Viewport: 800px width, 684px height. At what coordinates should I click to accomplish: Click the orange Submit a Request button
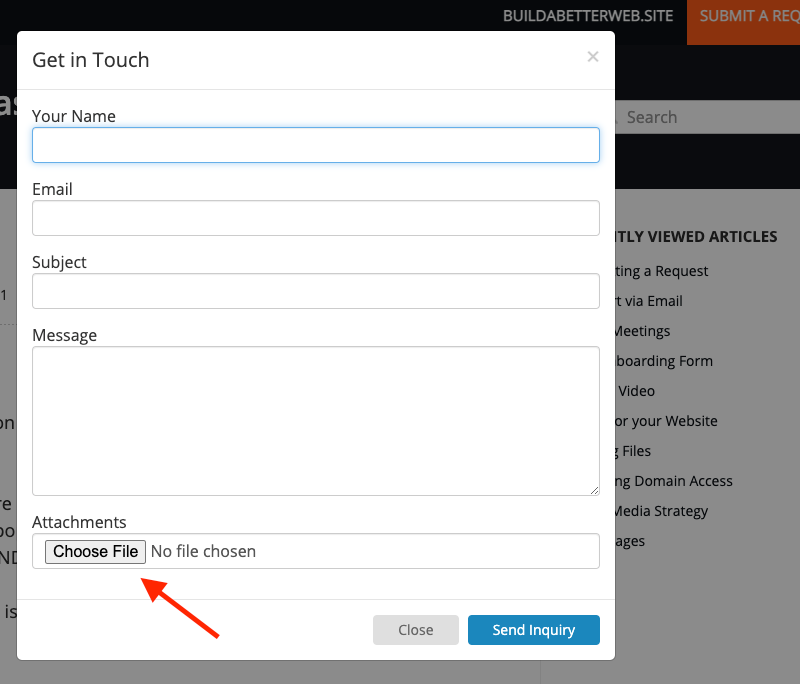point(746,16)
